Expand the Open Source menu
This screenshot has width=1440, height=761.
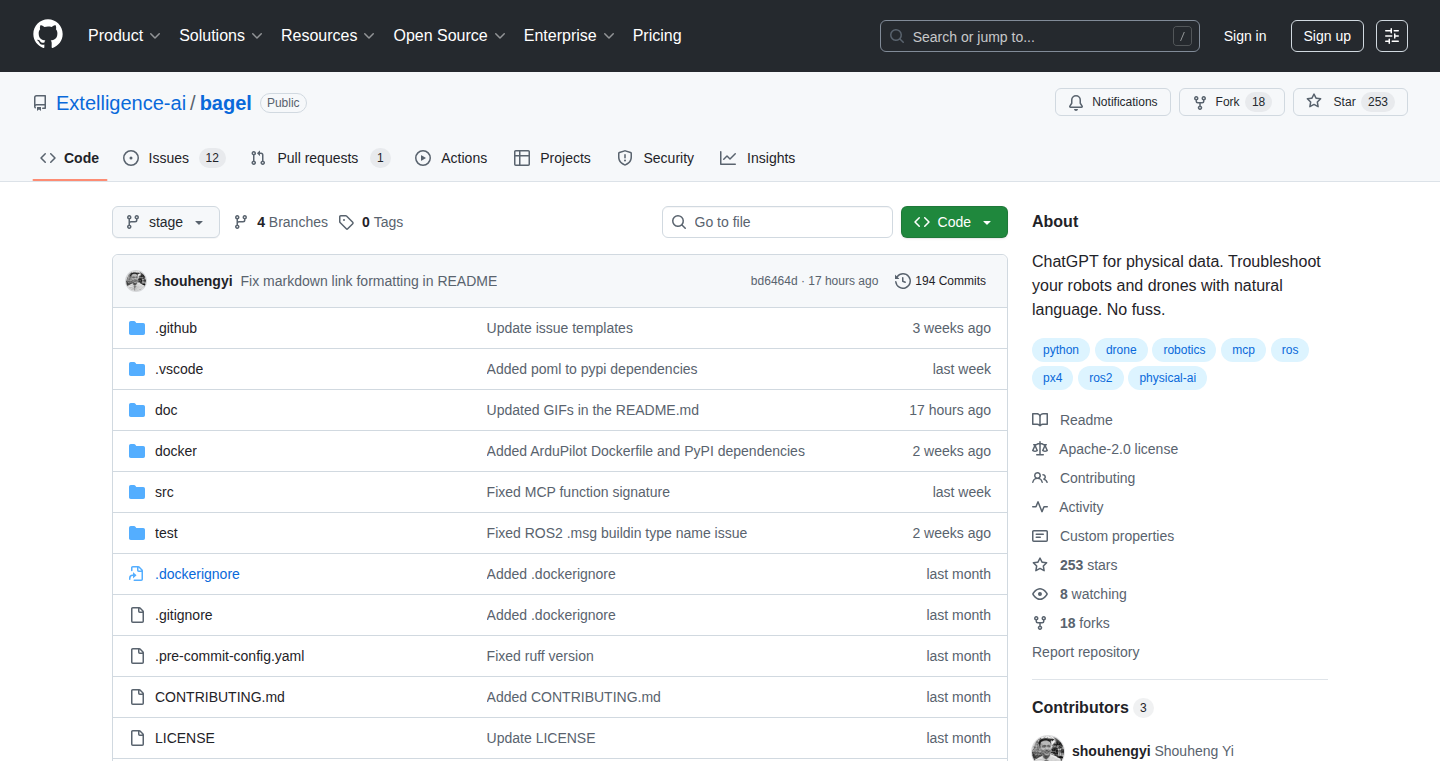click(450, 36)
